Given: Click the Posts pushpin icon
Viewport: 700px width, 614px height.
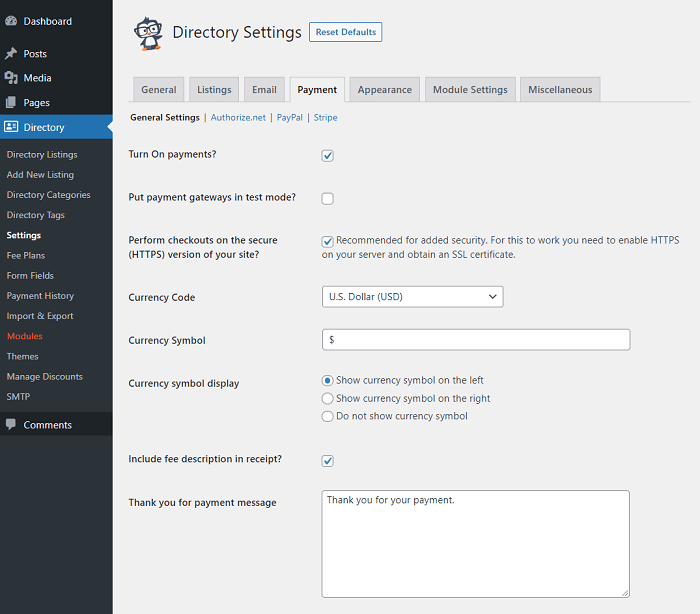Looking at the screenshot, I should pos(11,54).
